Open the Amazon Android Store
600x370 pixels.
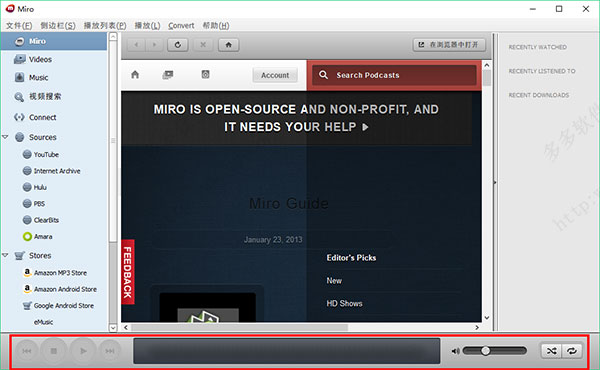[x=65, y=289]
